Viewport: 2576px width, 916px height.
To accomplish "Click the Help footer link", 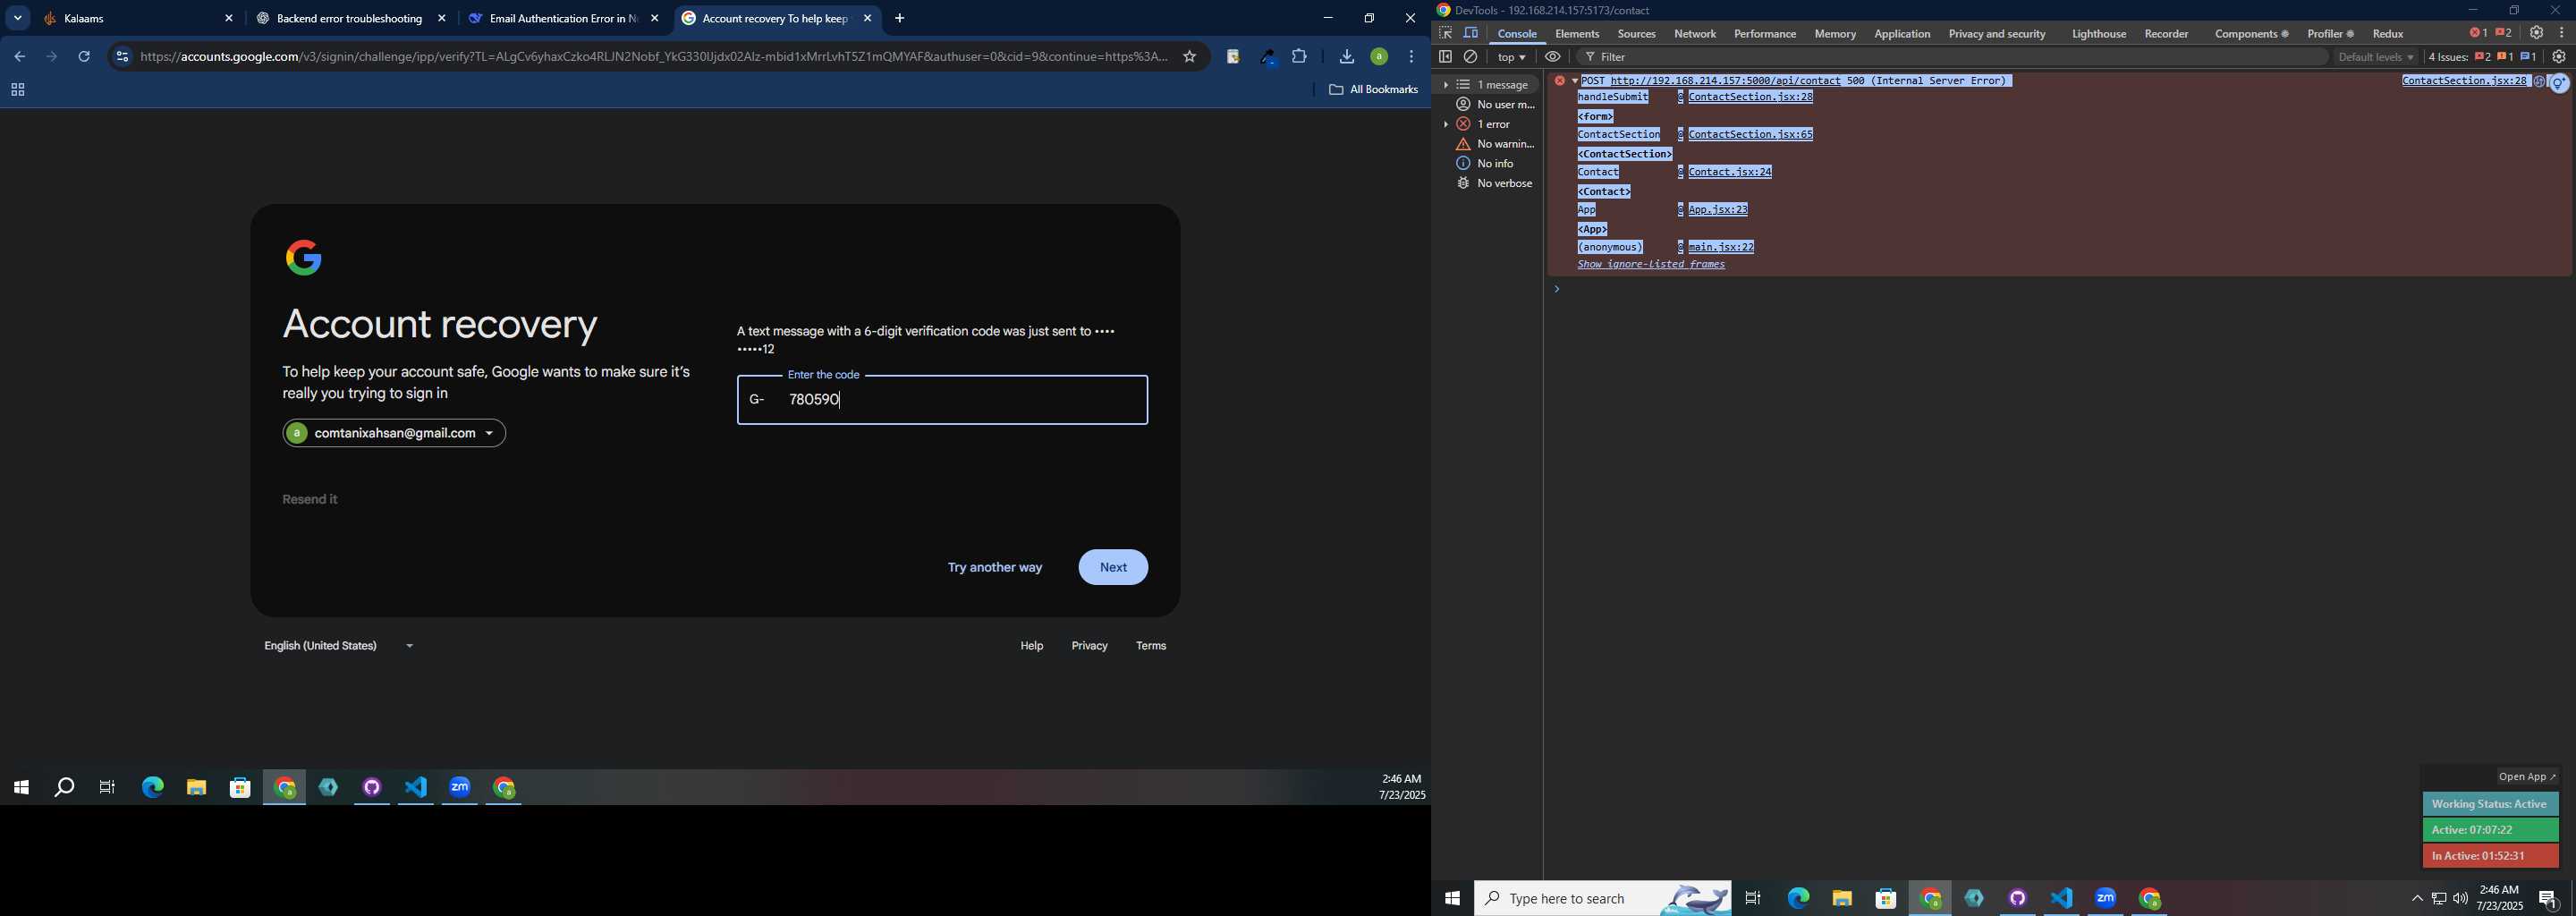I will tap(1031, 646).
